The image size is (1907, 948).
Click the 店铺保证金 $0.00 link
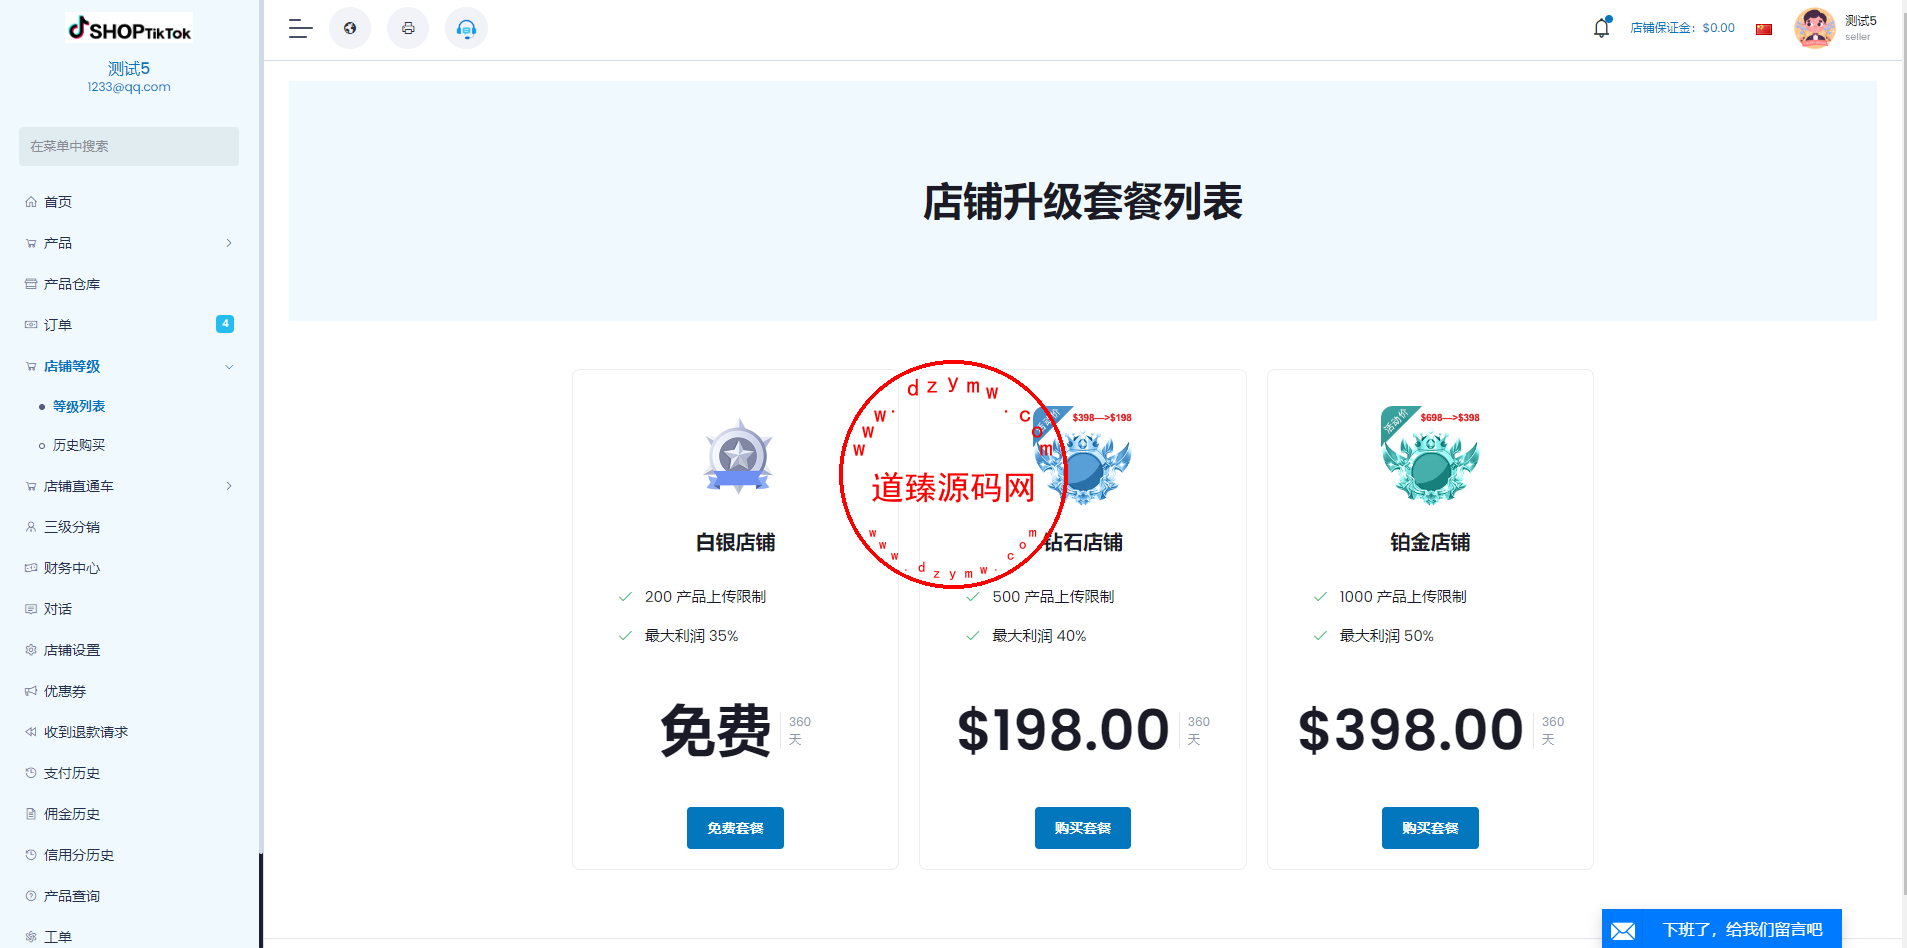(x=1683, y=28)
